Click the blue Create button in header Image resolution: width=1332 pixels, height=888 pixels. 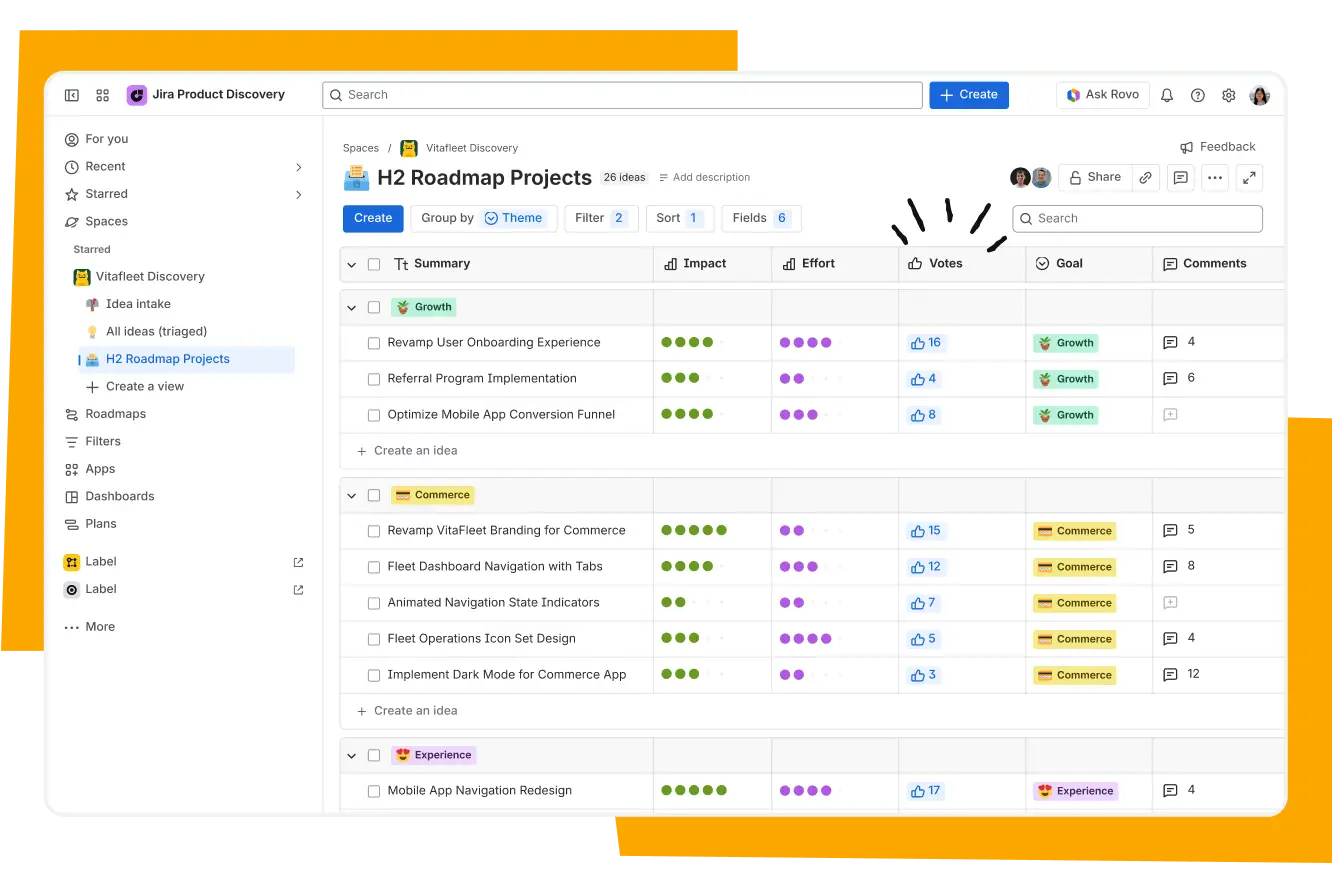(969, 95)
